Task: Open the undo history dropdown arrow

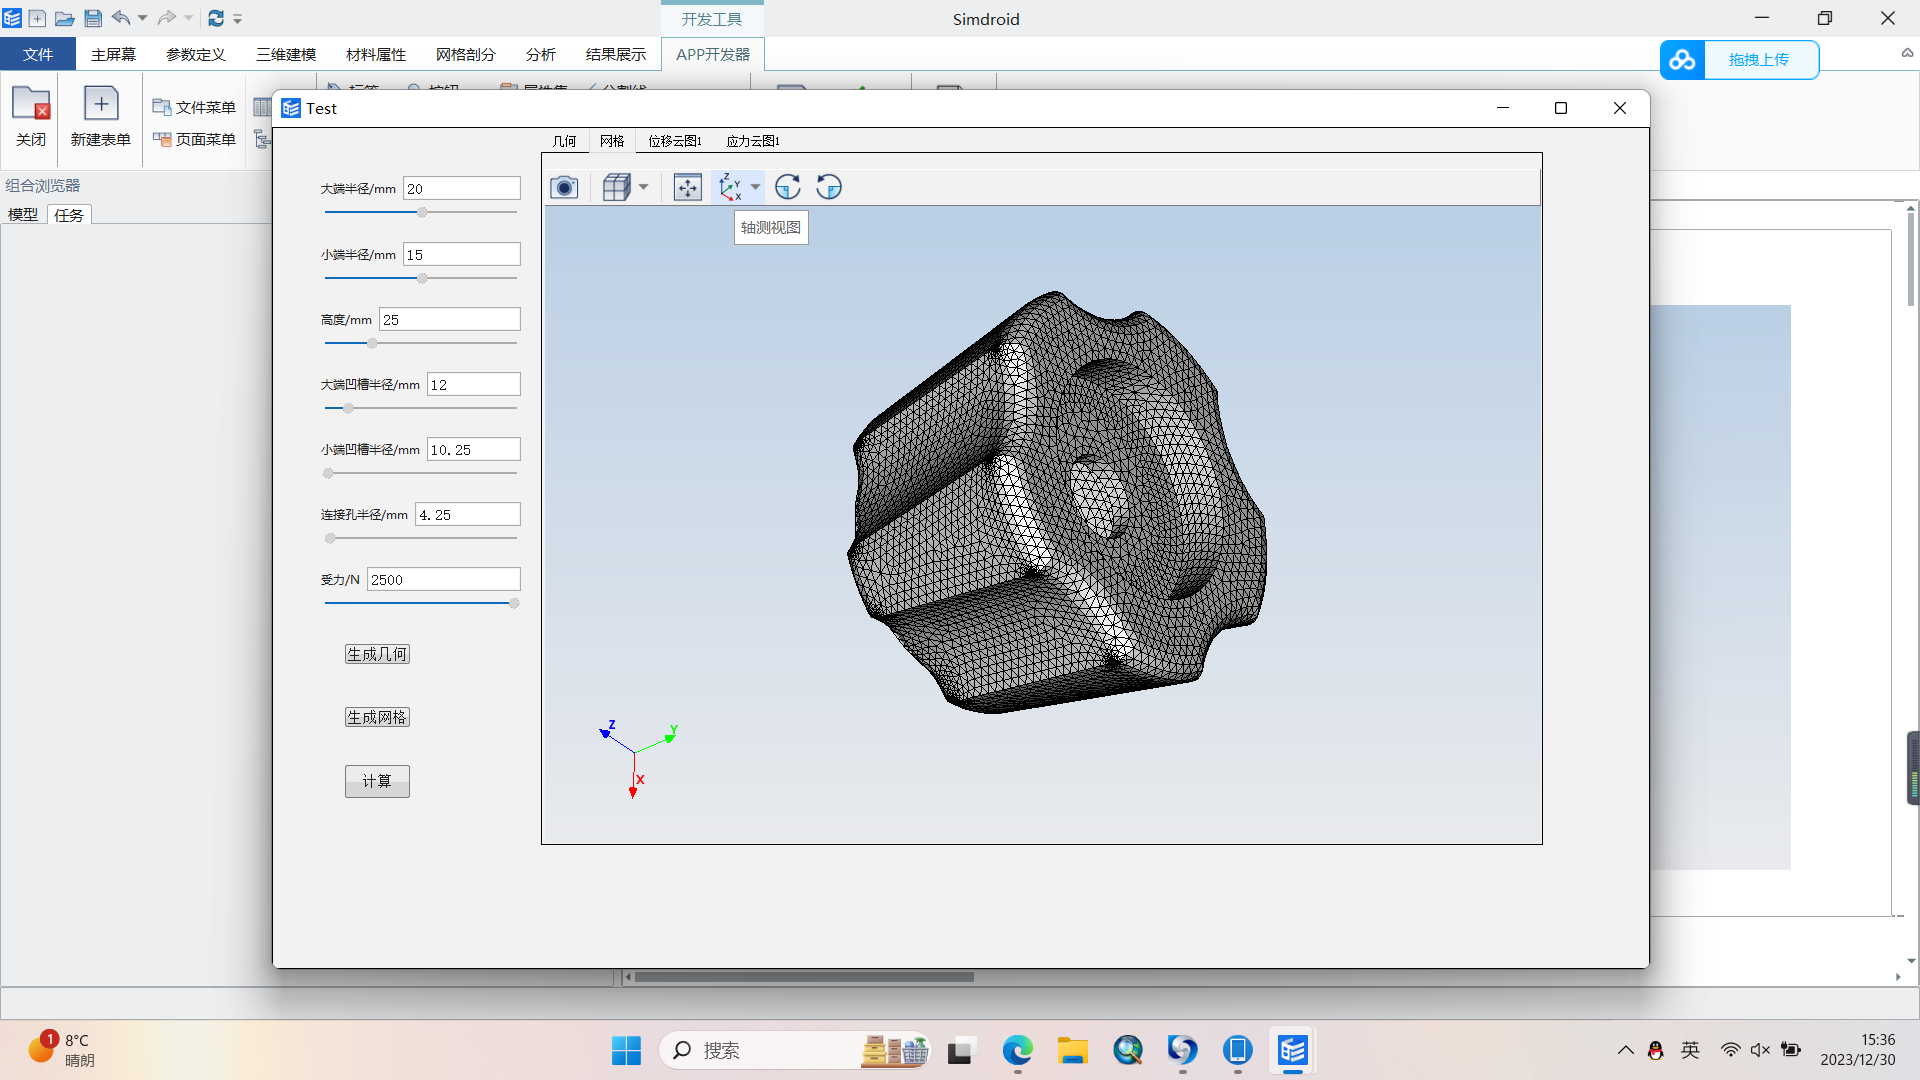Action: 142,18
